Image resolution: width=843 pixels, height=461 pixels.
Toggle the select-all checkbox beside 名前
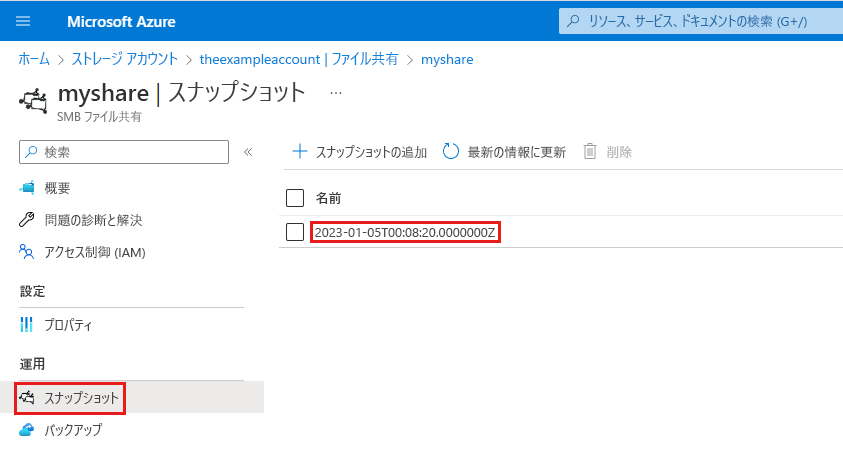[x=295, y=198]
